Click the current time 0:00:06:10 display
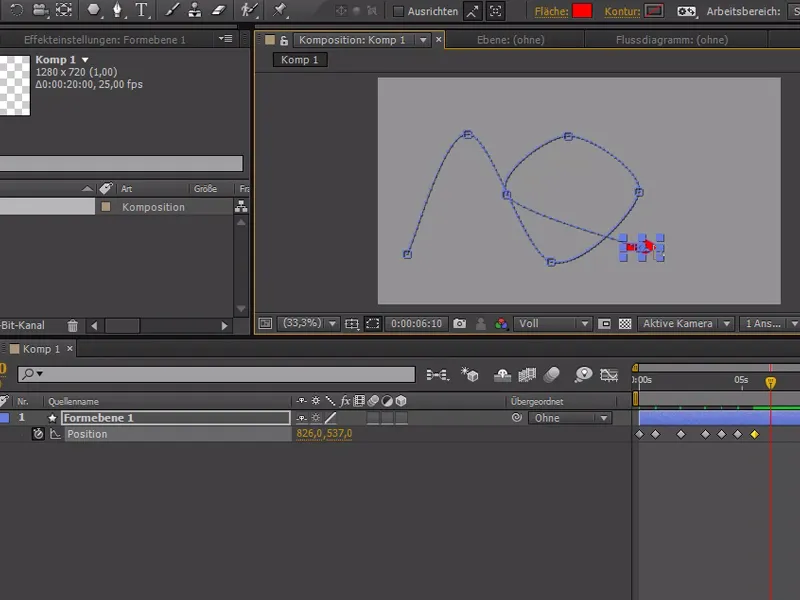This screenshot has width=800, height=600. click(x=416, y=323)
